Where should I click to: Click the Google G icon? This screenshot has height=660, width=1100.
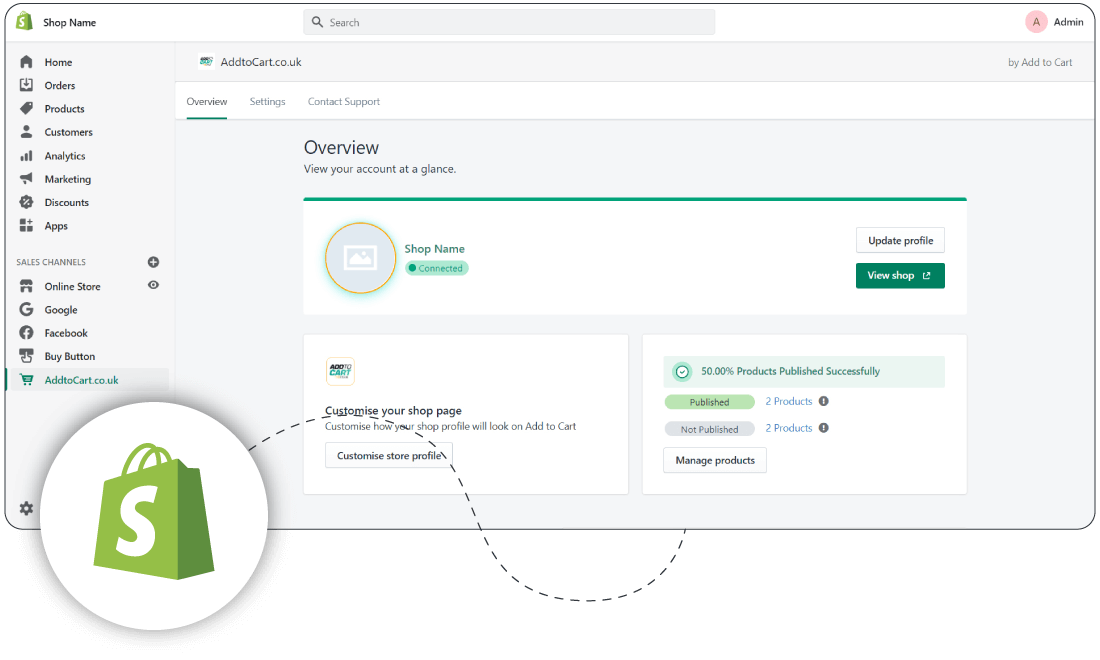point(26,309)
